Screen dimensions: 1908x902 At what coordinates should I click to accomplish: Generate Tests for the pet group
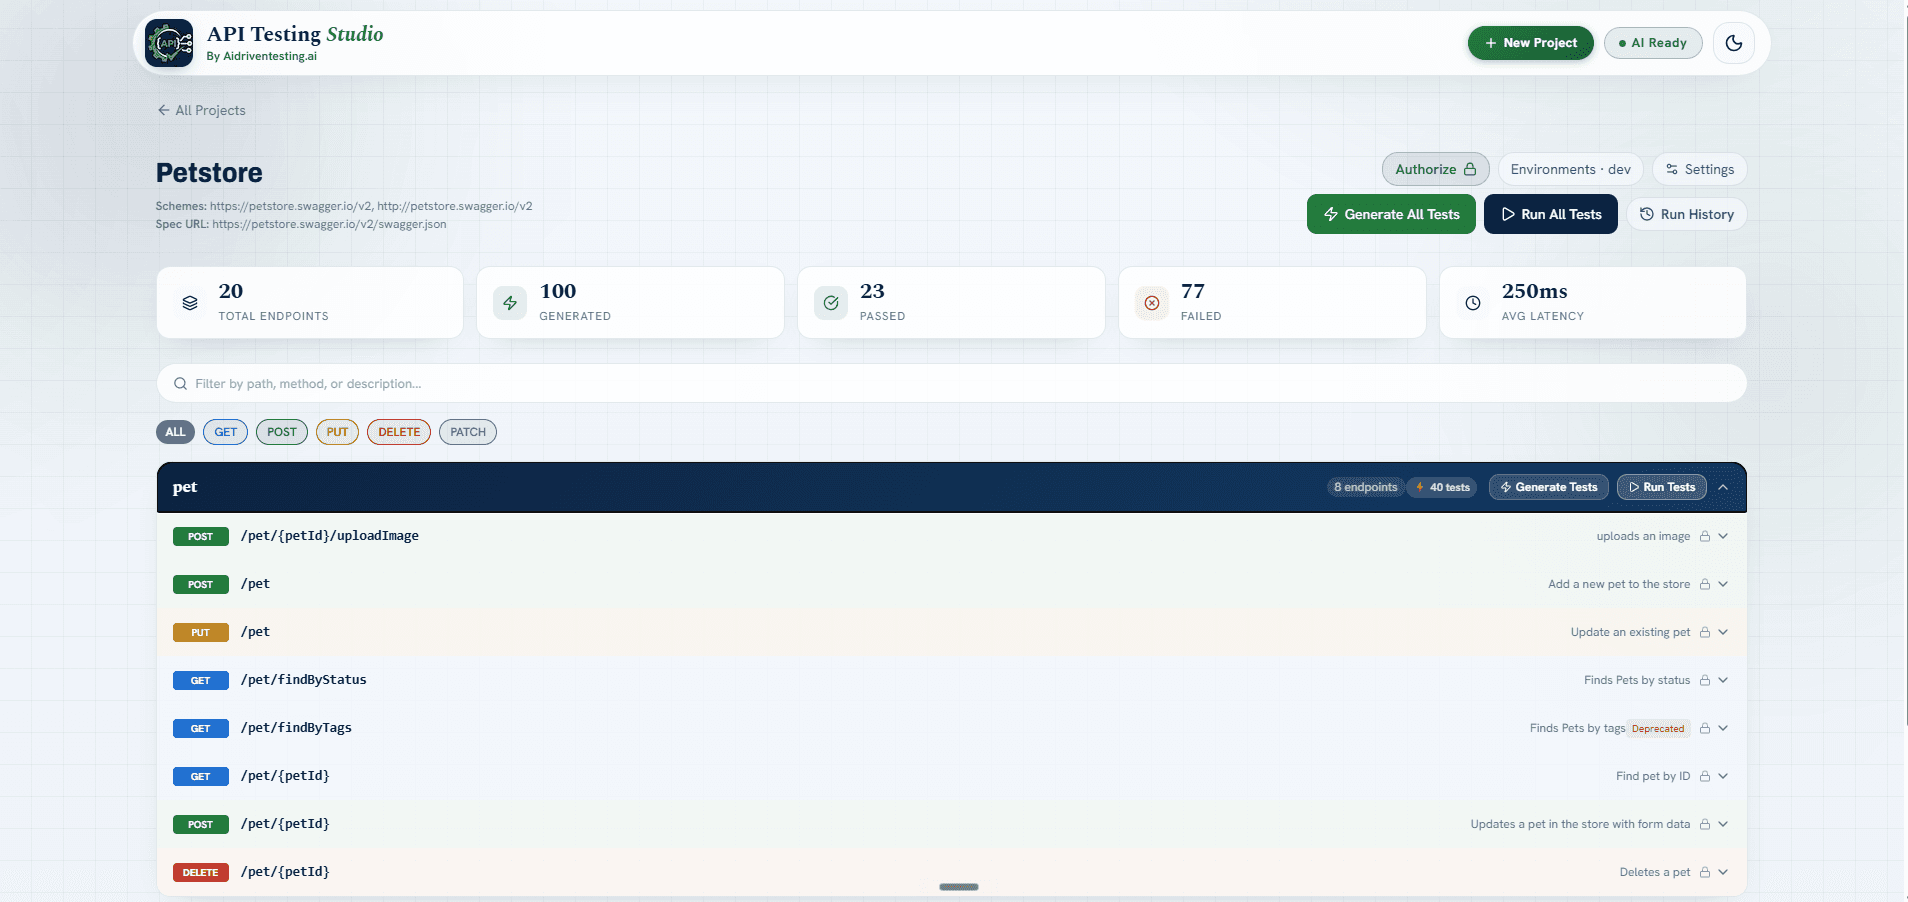click(1548, 487)
